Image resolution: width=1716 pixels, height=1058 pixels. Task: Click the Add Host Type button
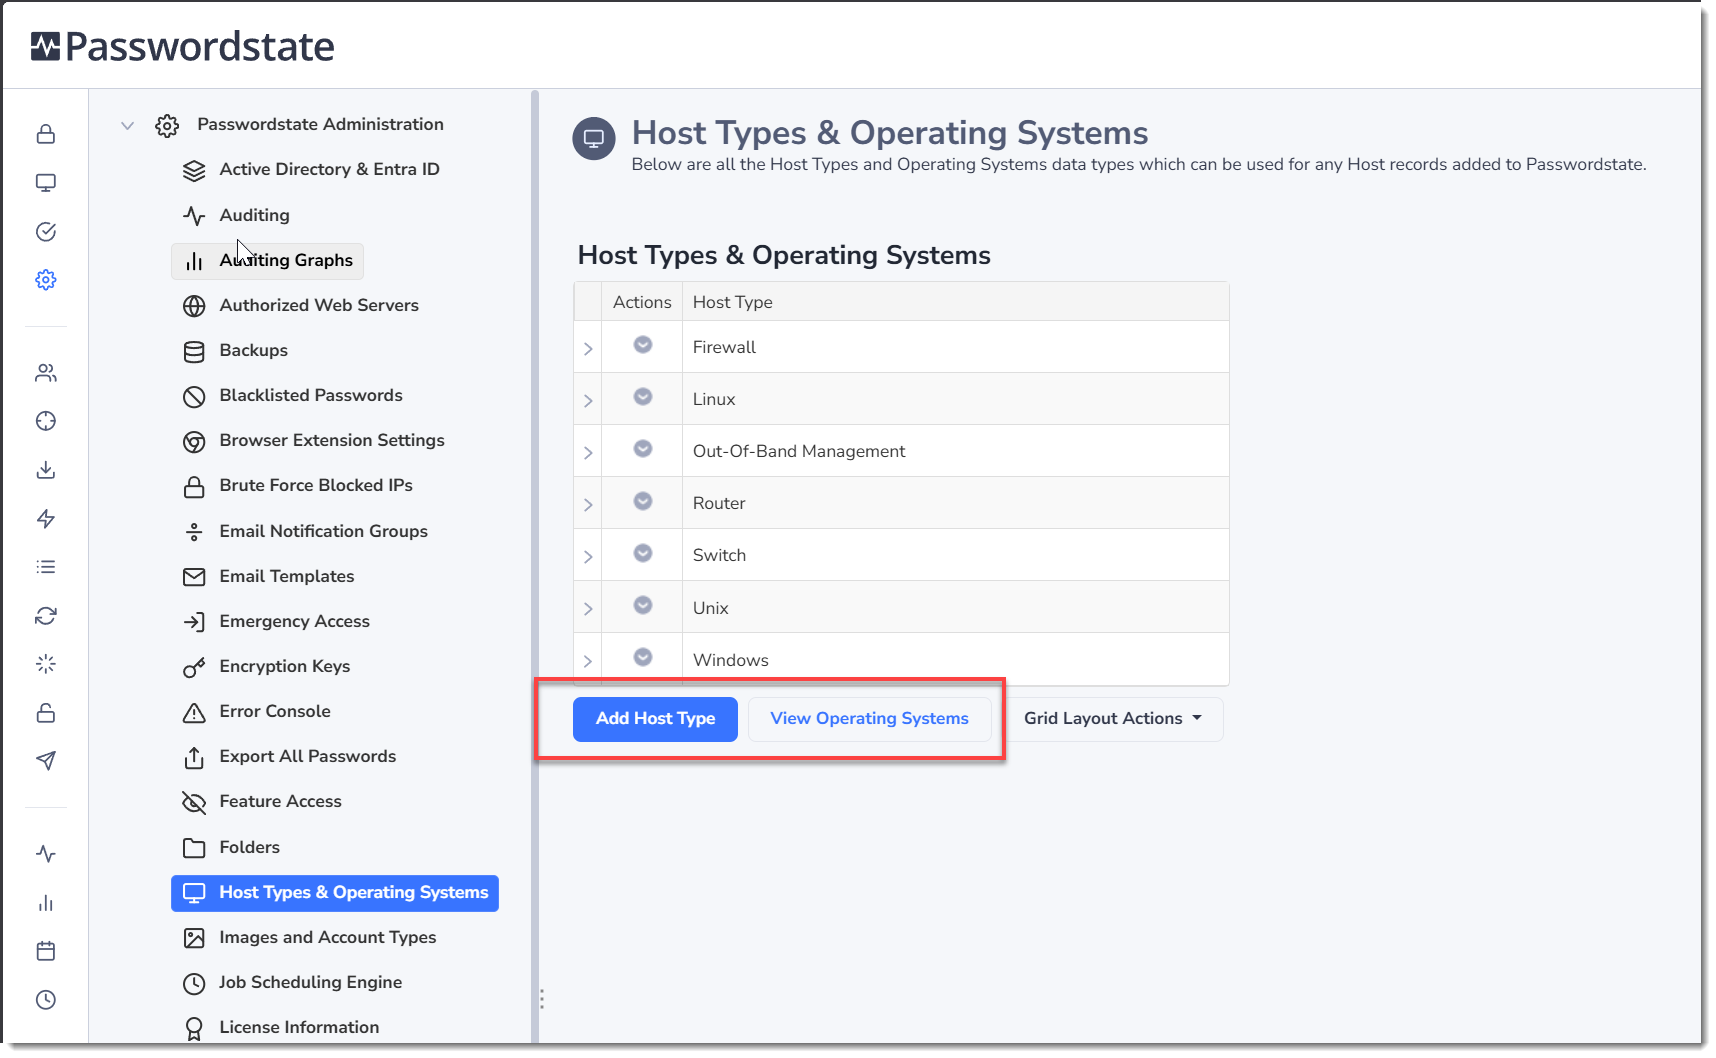pyautogui.click(x=655, y=719)
